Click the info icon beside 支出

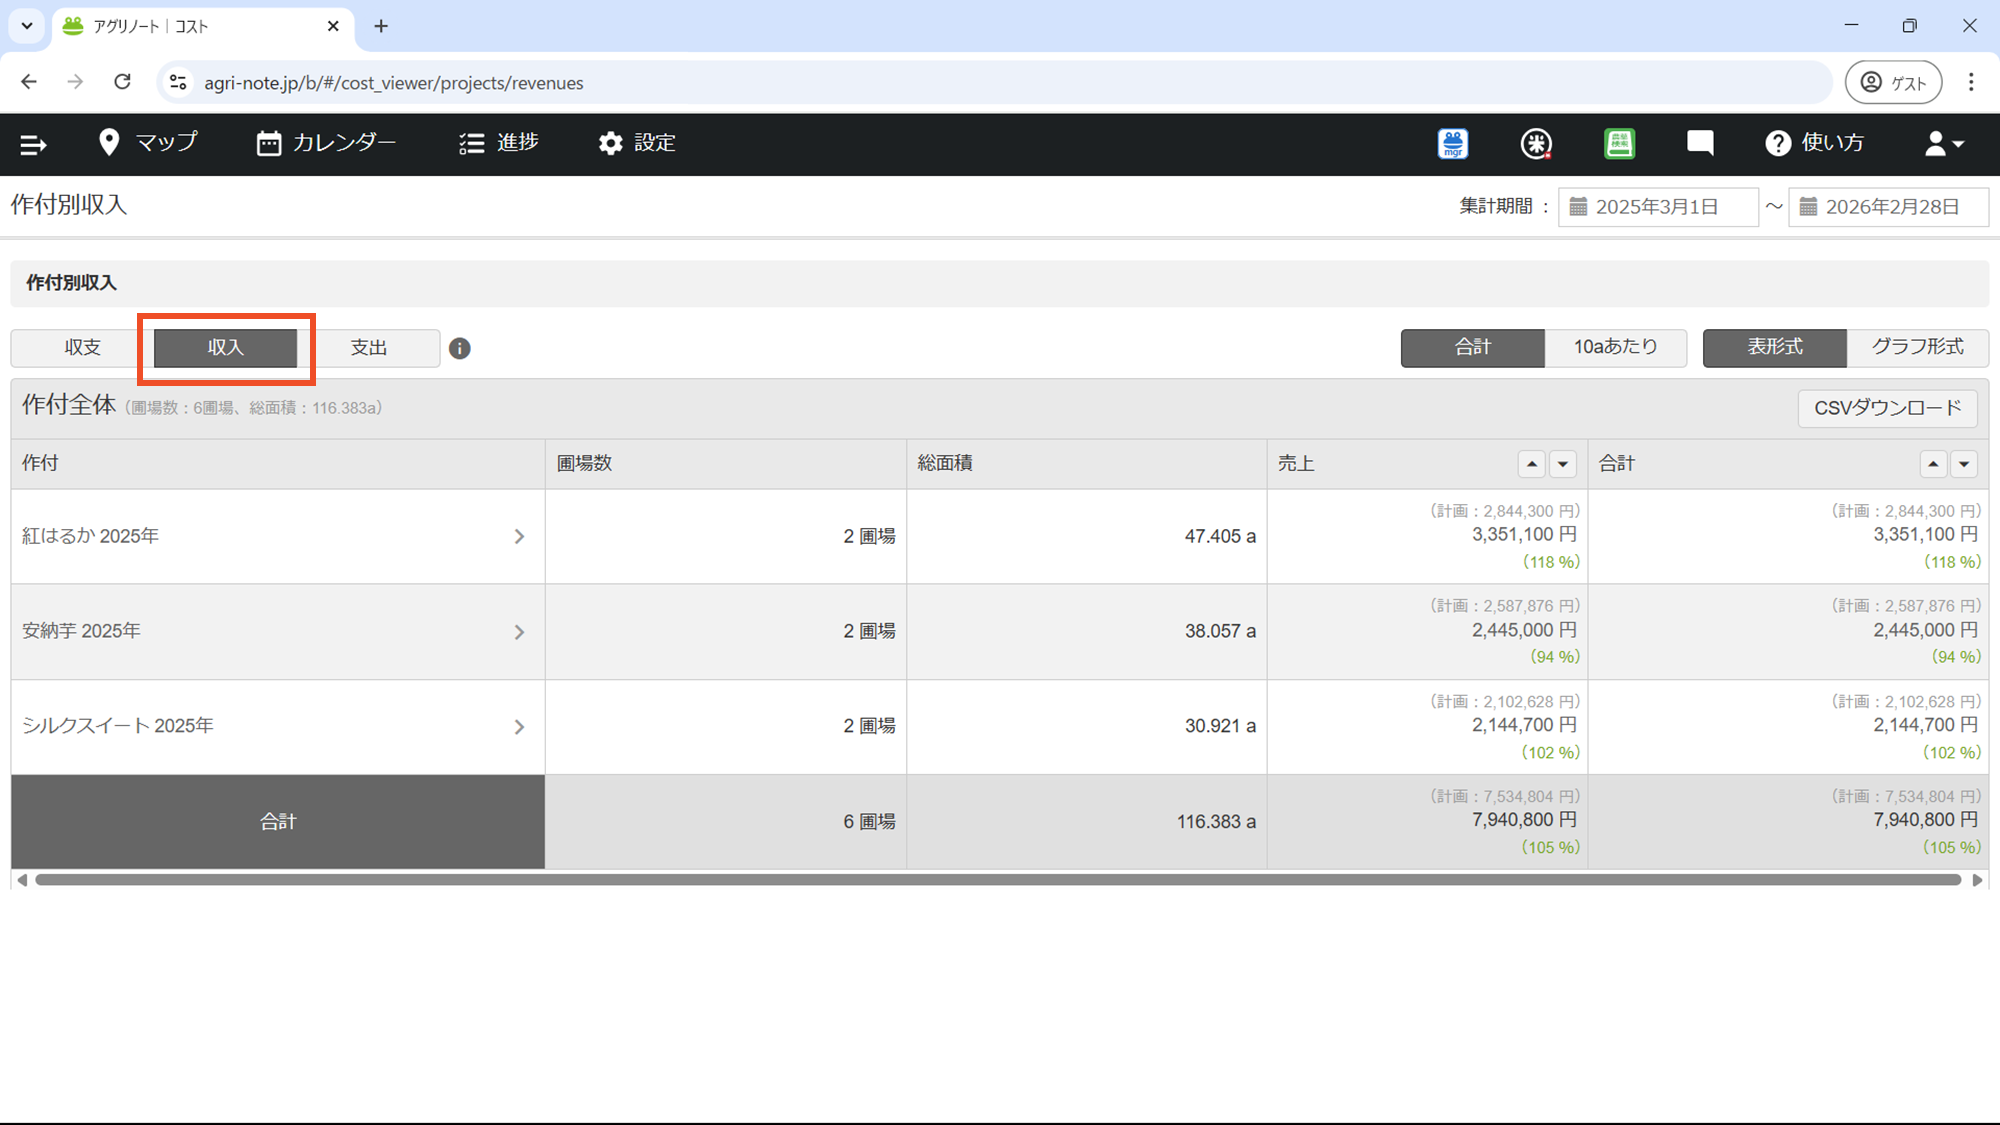pyautogui.click(x=460, y=348)
